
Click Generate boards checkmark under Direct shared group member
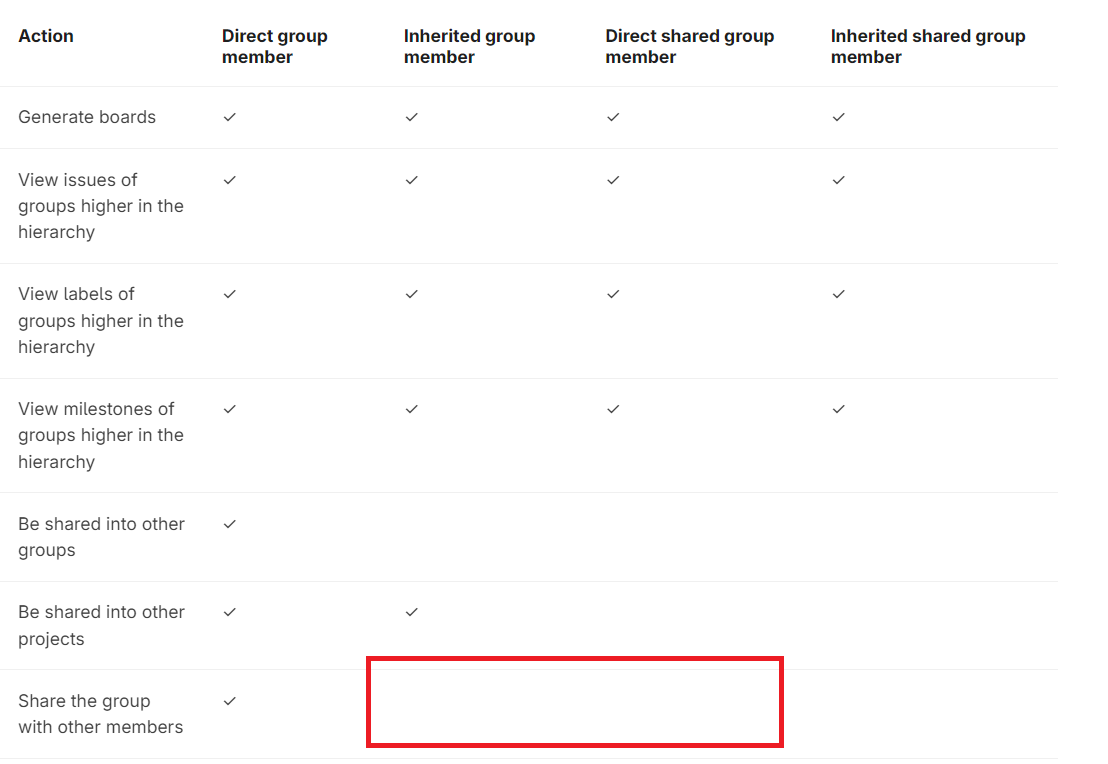point(613,117)
